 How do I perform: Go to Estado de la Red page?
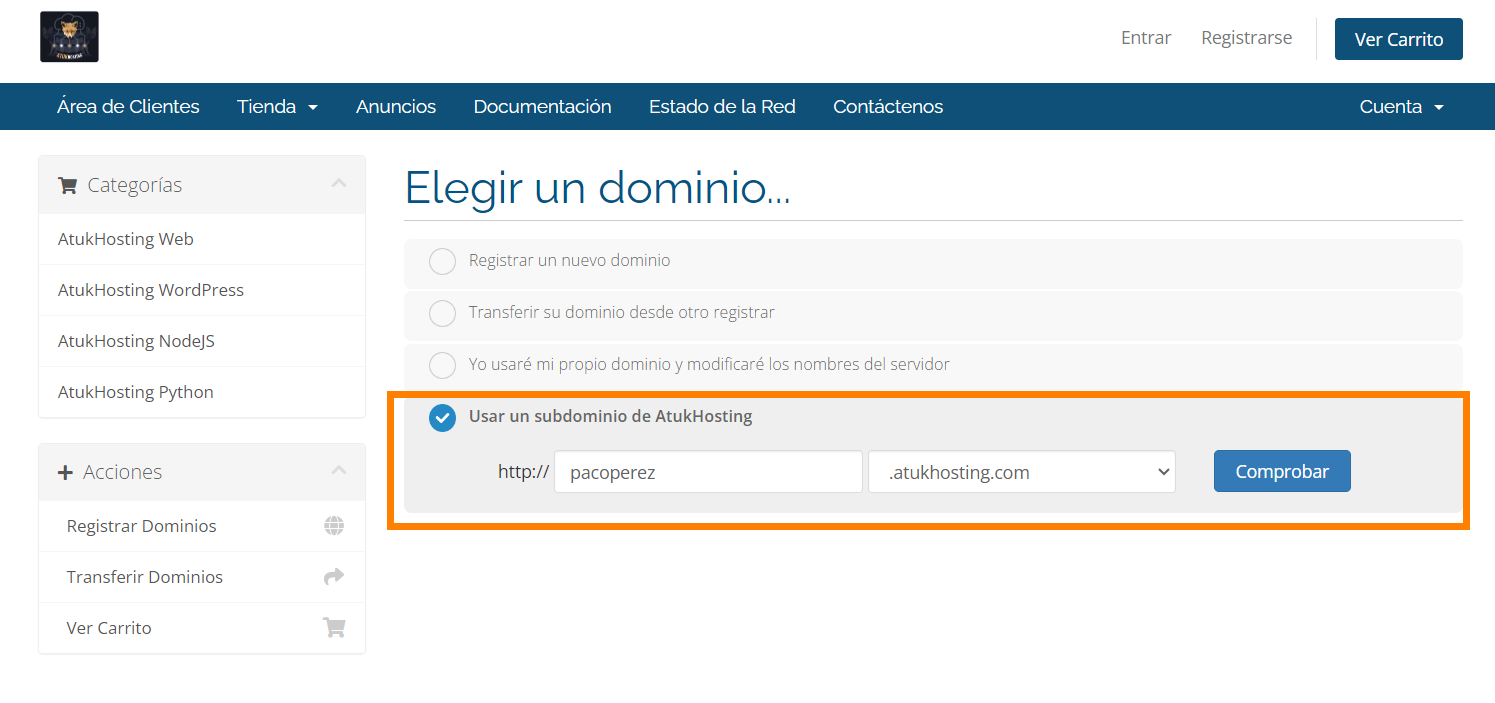[722, 107]
